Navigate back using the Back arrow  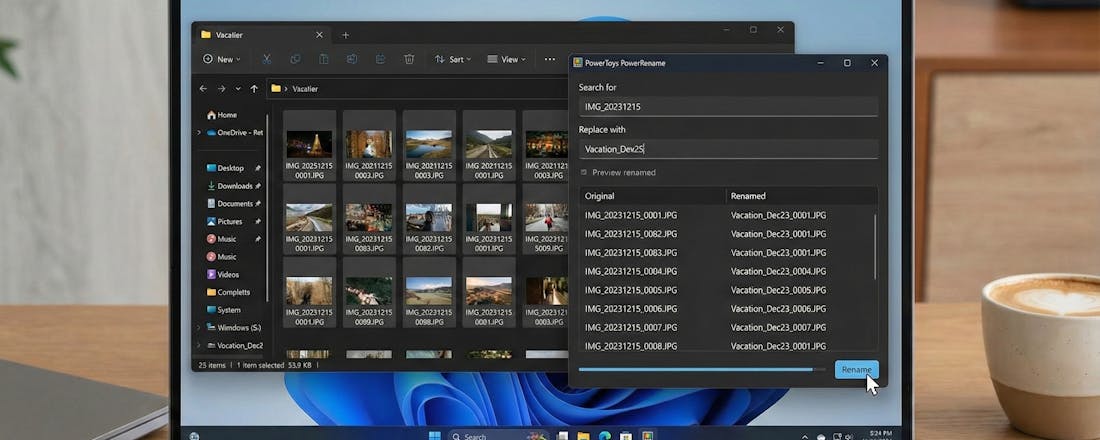pyautogui.click(x=204, y=89)
